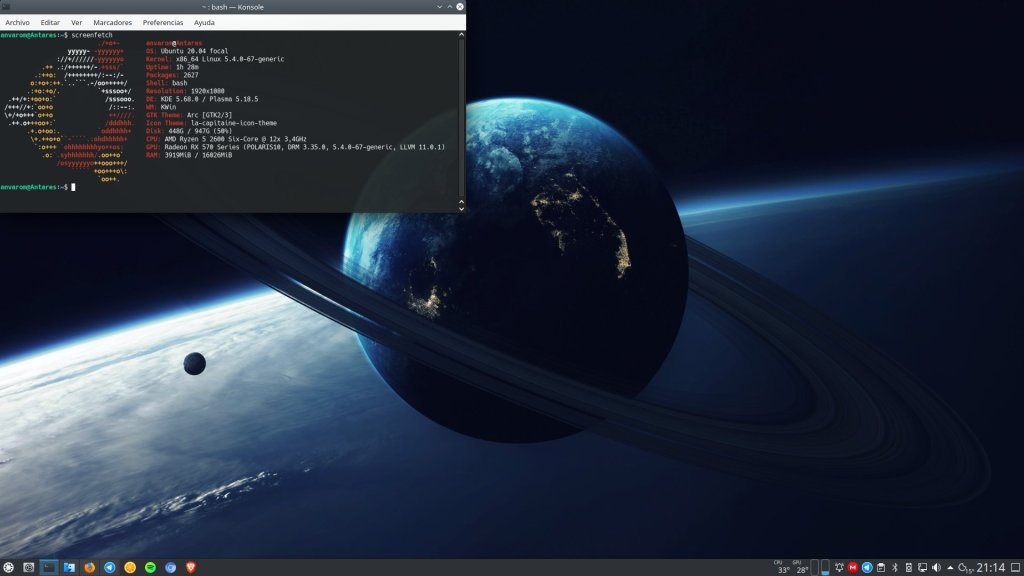Image resolution: width=1024 pixels, height=576 pixels.
Task: Expand hidden system tray icons arrow
Action: pos(950,567)
